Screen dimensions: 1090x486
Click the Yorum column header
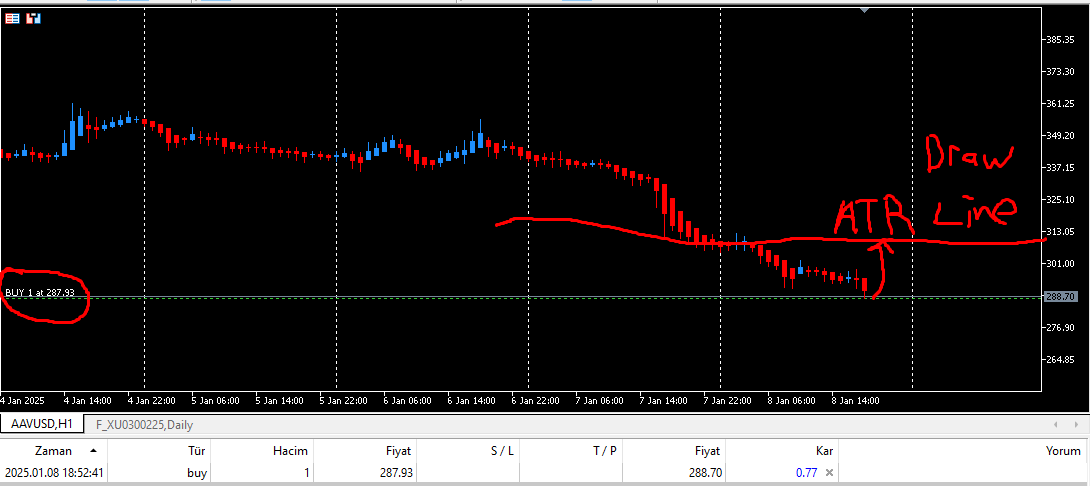pos(1064,451)
